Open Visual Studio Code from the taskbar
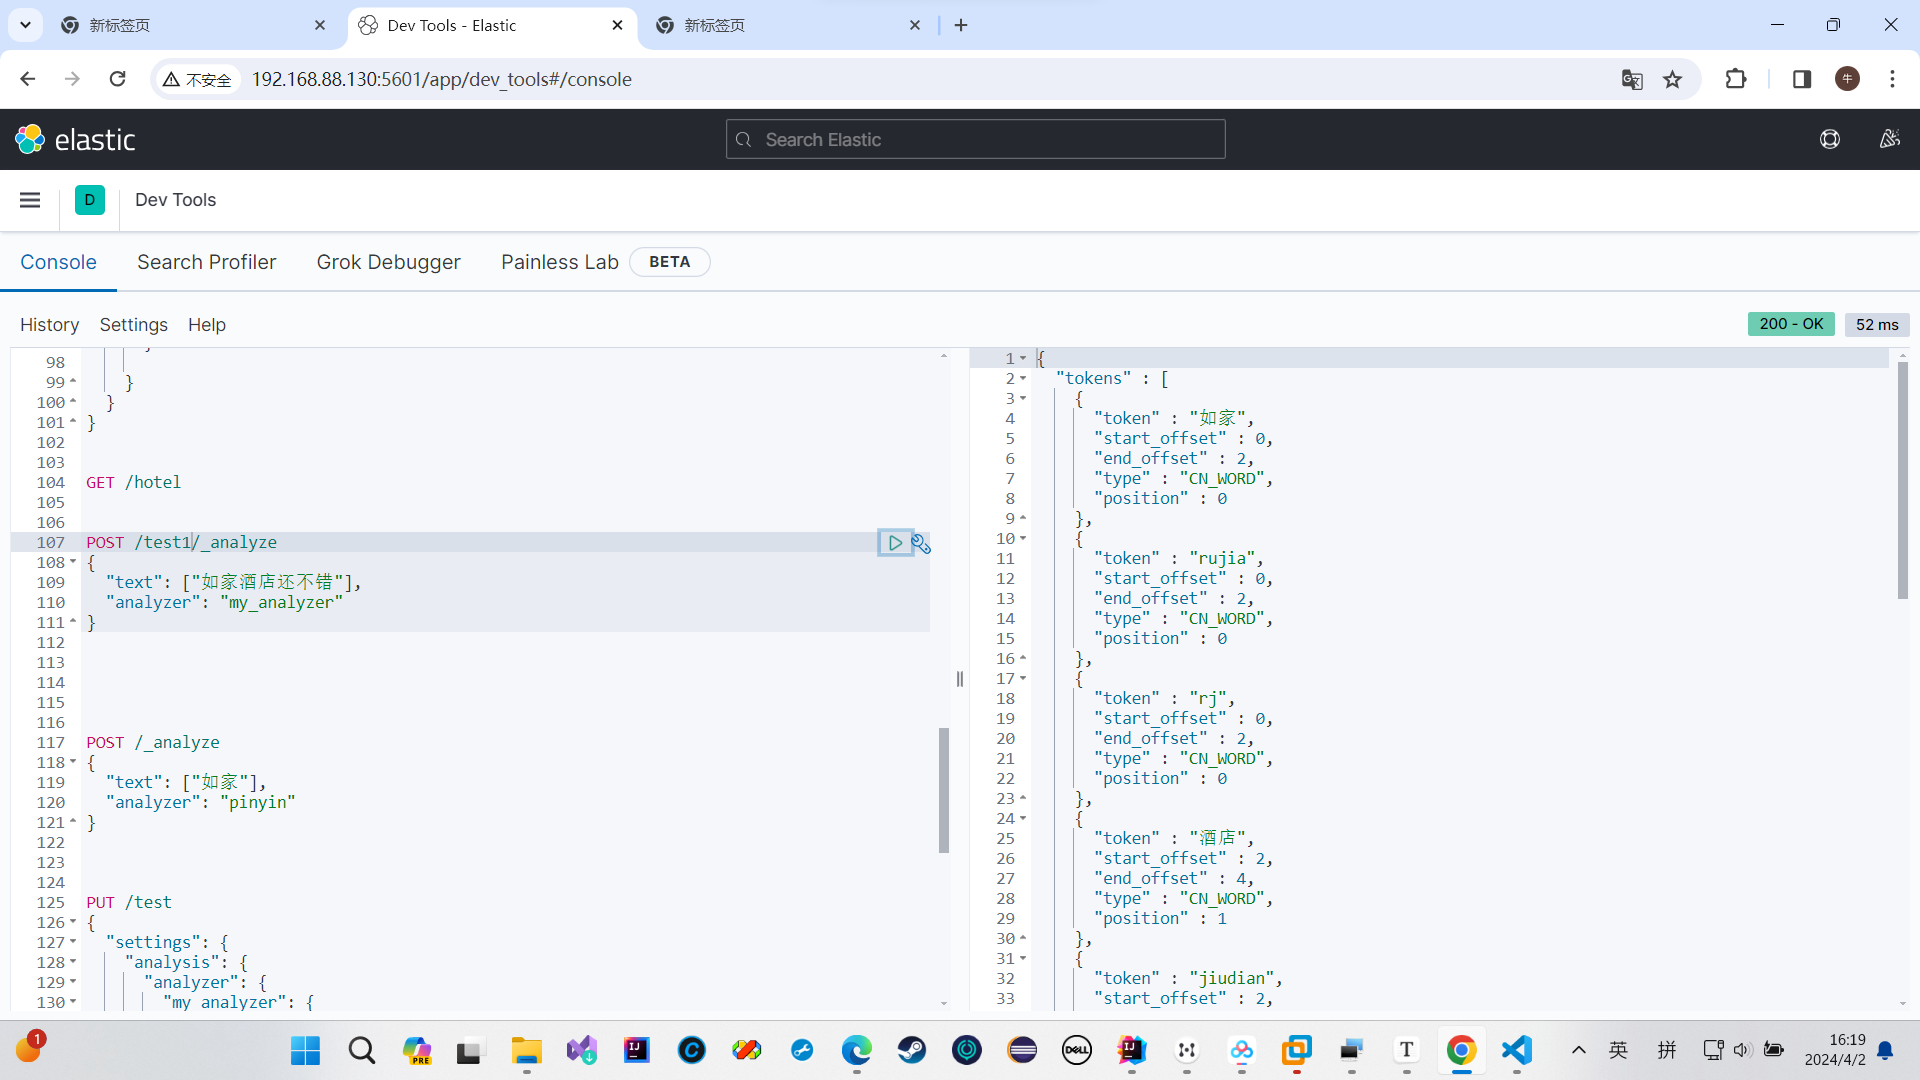Screen dimensions: 1920x1080 1516,1050
